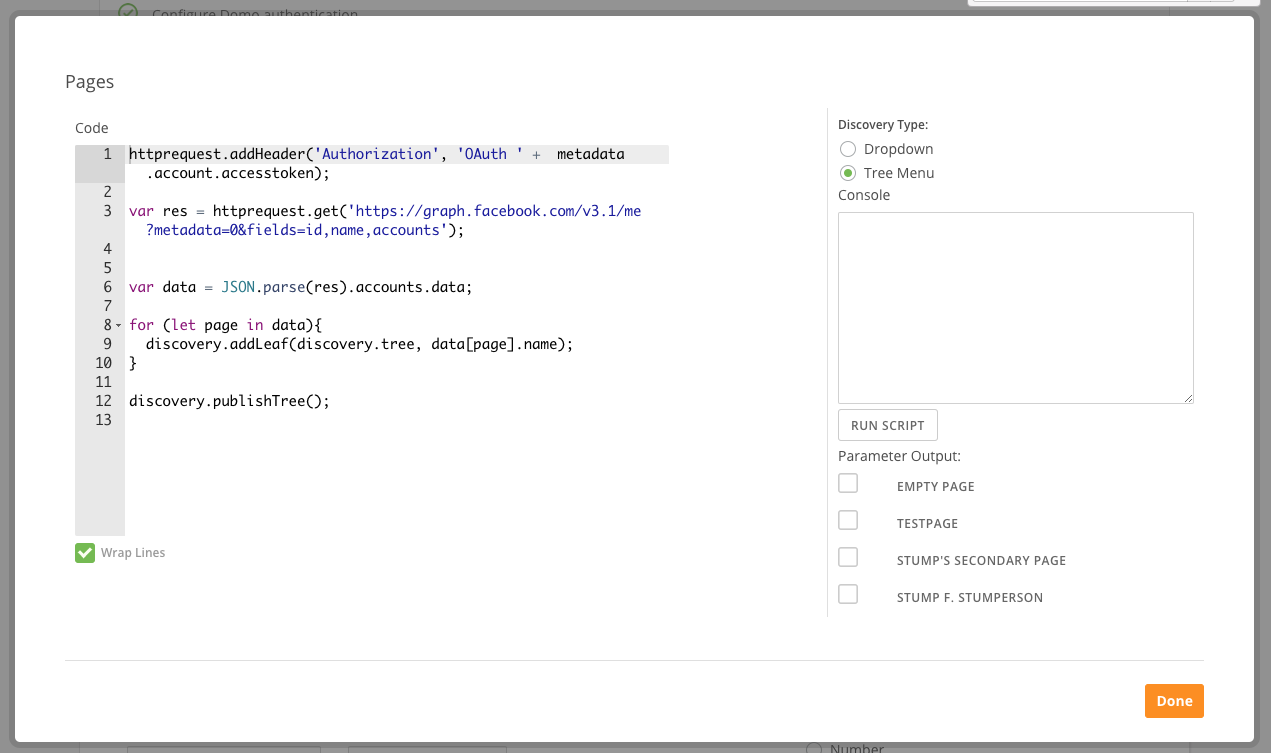Image resolution: width=1271 pixels, height=753 pixels.
Task: Click the .account.accesstoken wrapped code line
Action: coord(237,173)
